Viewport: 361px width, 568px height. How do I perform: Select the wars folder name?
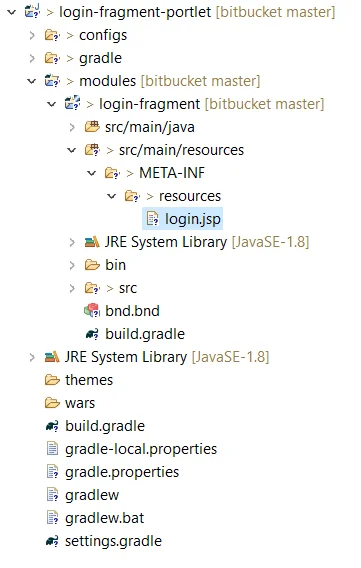point(80,403)
